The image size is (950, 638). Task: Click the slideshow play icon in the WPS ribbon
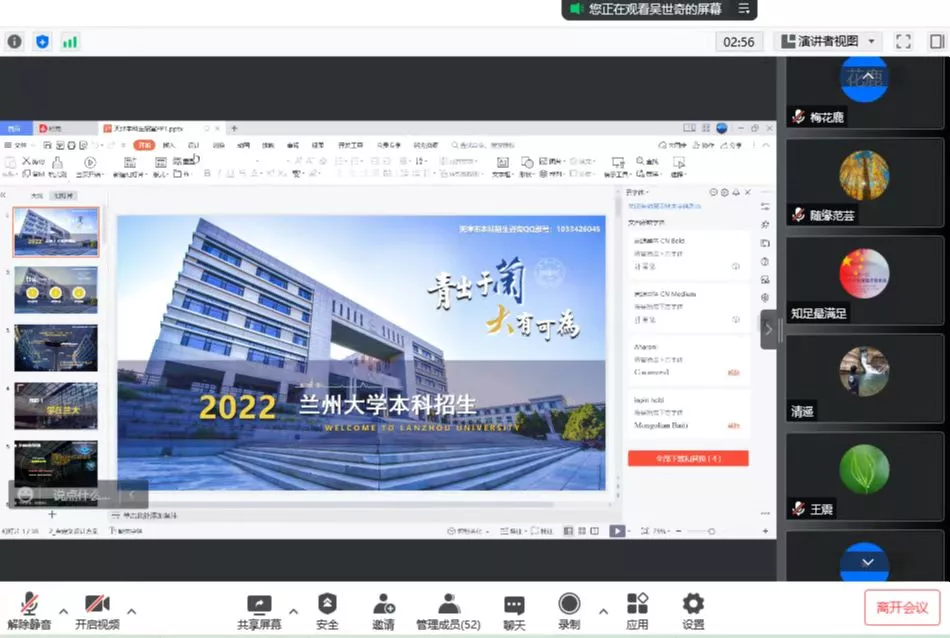[x=90, y=162]
